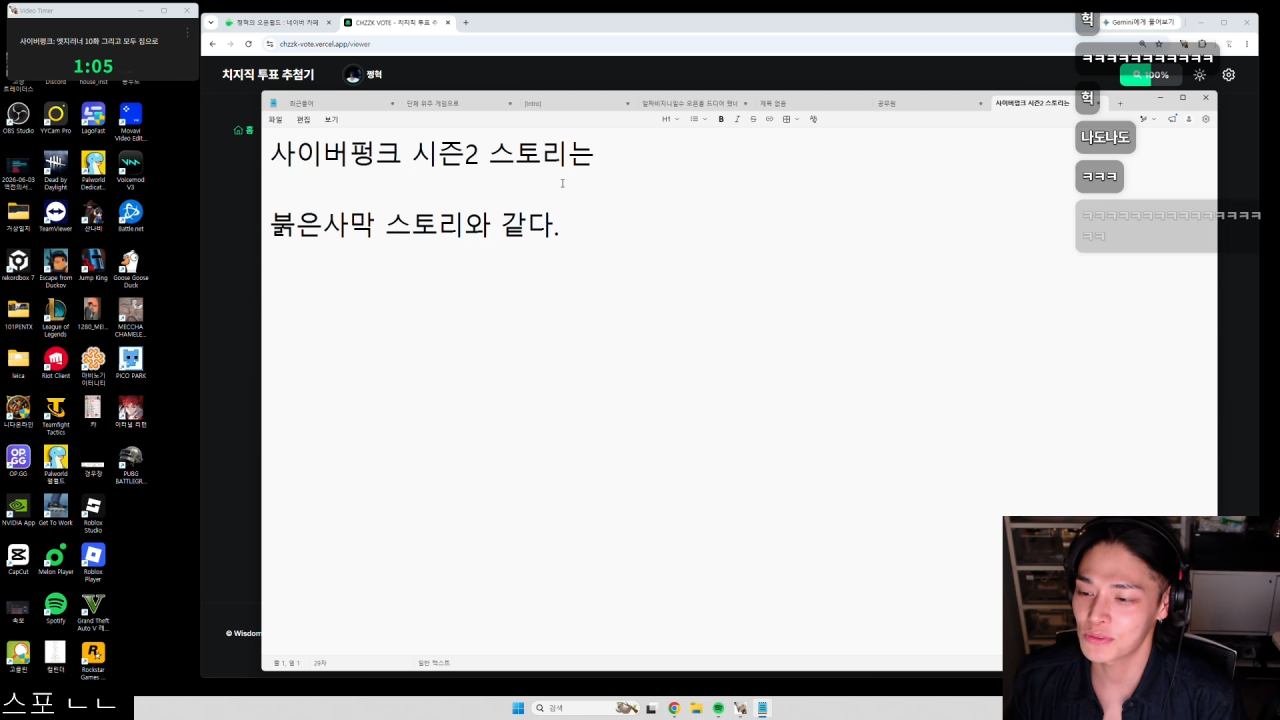
Task: Toggle light/dark theme sun icon
Action: [x=1200, y=75]
